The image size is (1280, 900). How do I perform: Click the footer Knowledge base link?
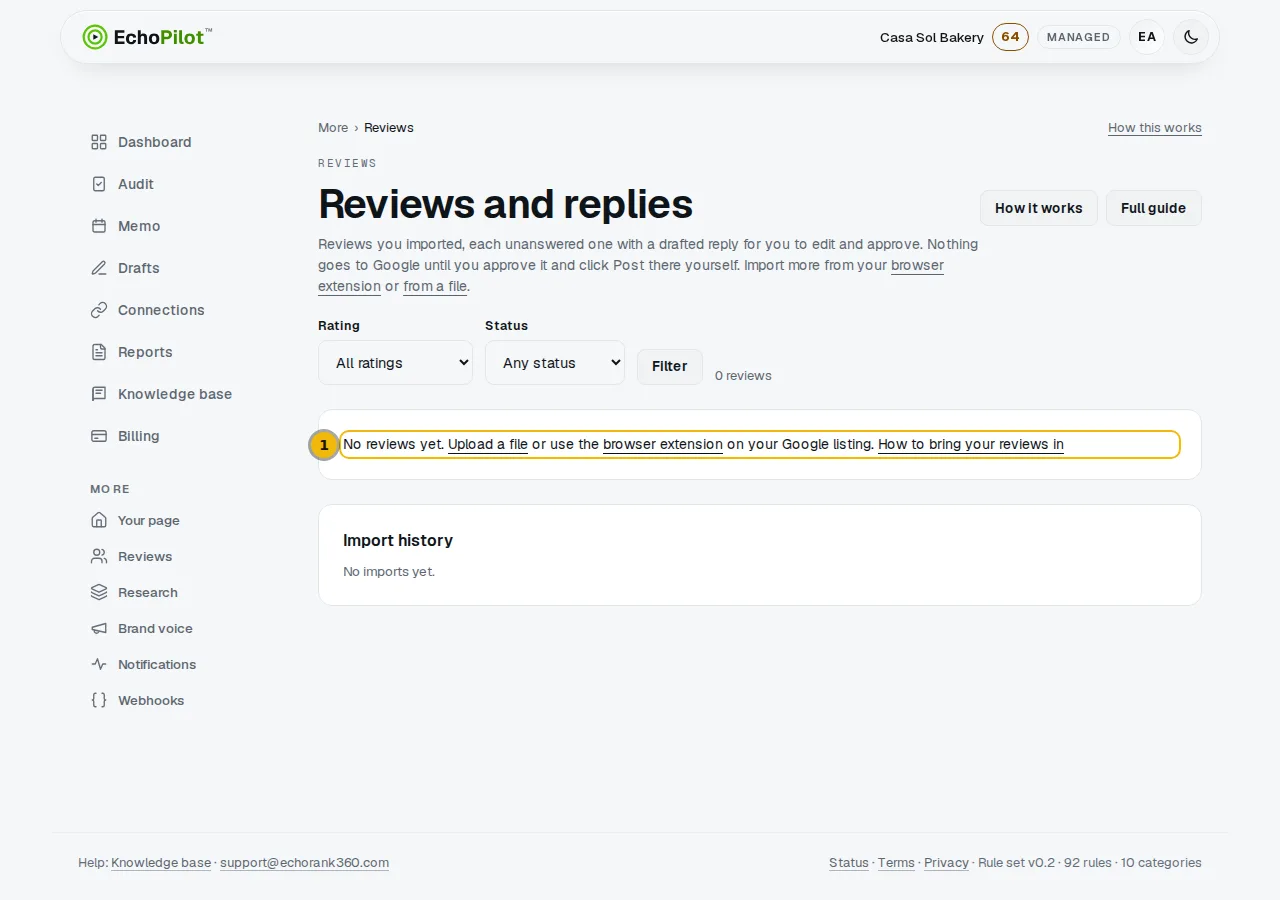(161, 863)
